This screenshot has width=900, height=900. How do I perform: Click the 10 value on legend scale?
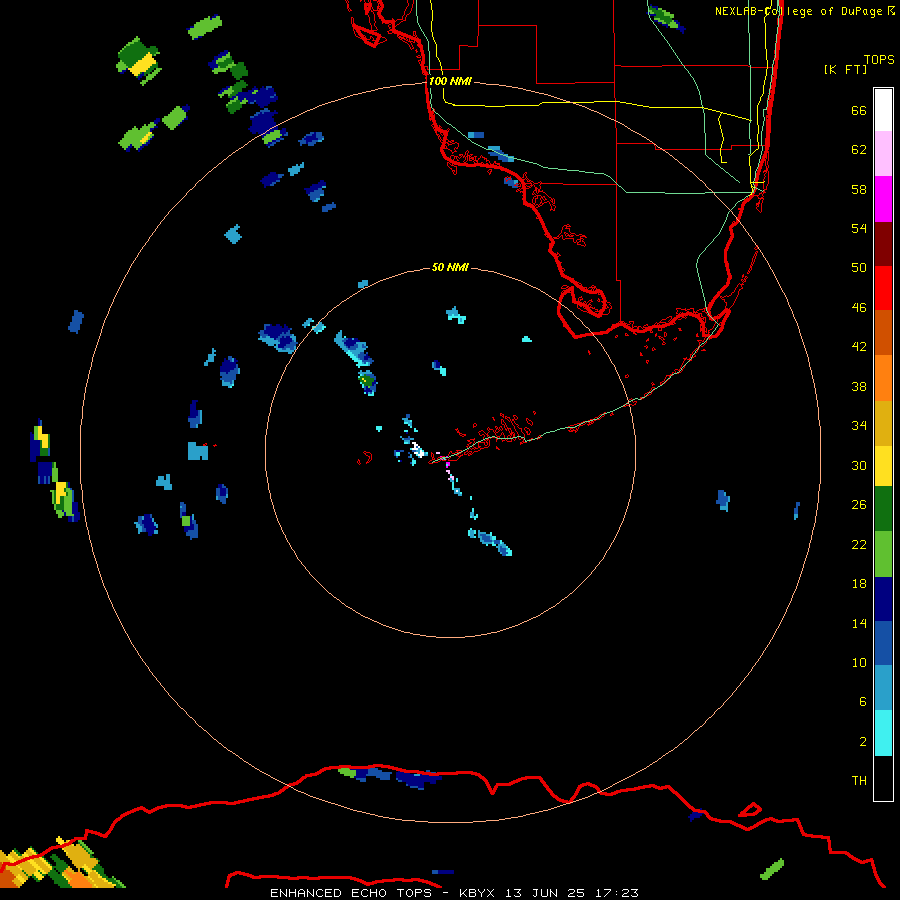pos(859,663)
